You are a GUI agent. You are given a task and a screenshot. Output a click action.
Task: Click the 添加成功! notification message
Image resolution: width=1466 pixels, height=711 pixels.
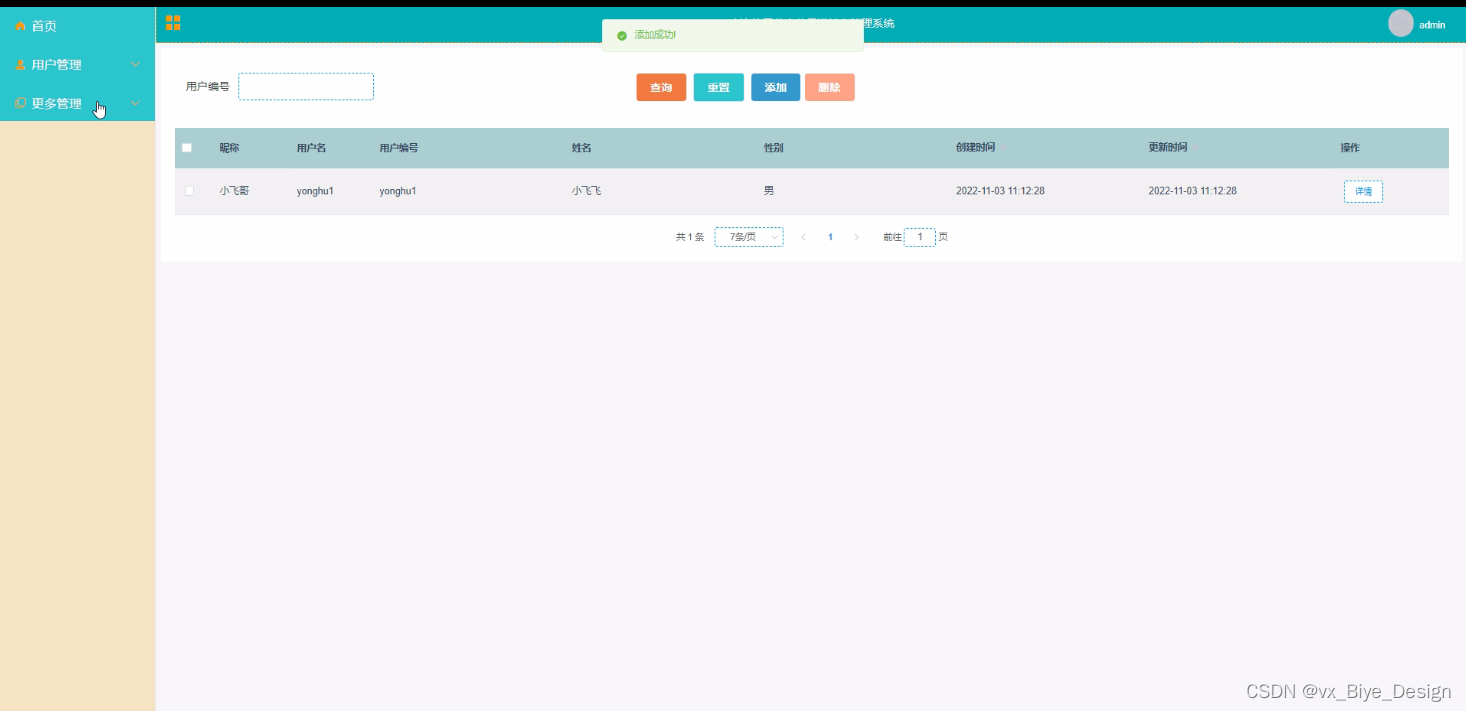tap(655, 35)
